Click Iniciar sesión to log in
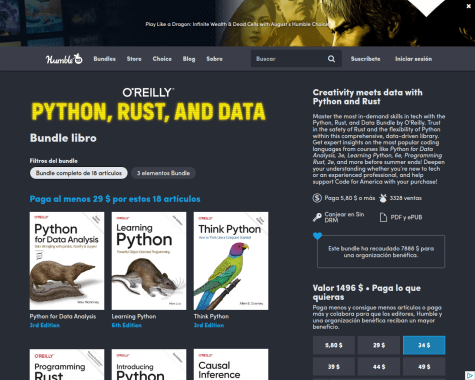475x380 pixels. pos(413,59)
